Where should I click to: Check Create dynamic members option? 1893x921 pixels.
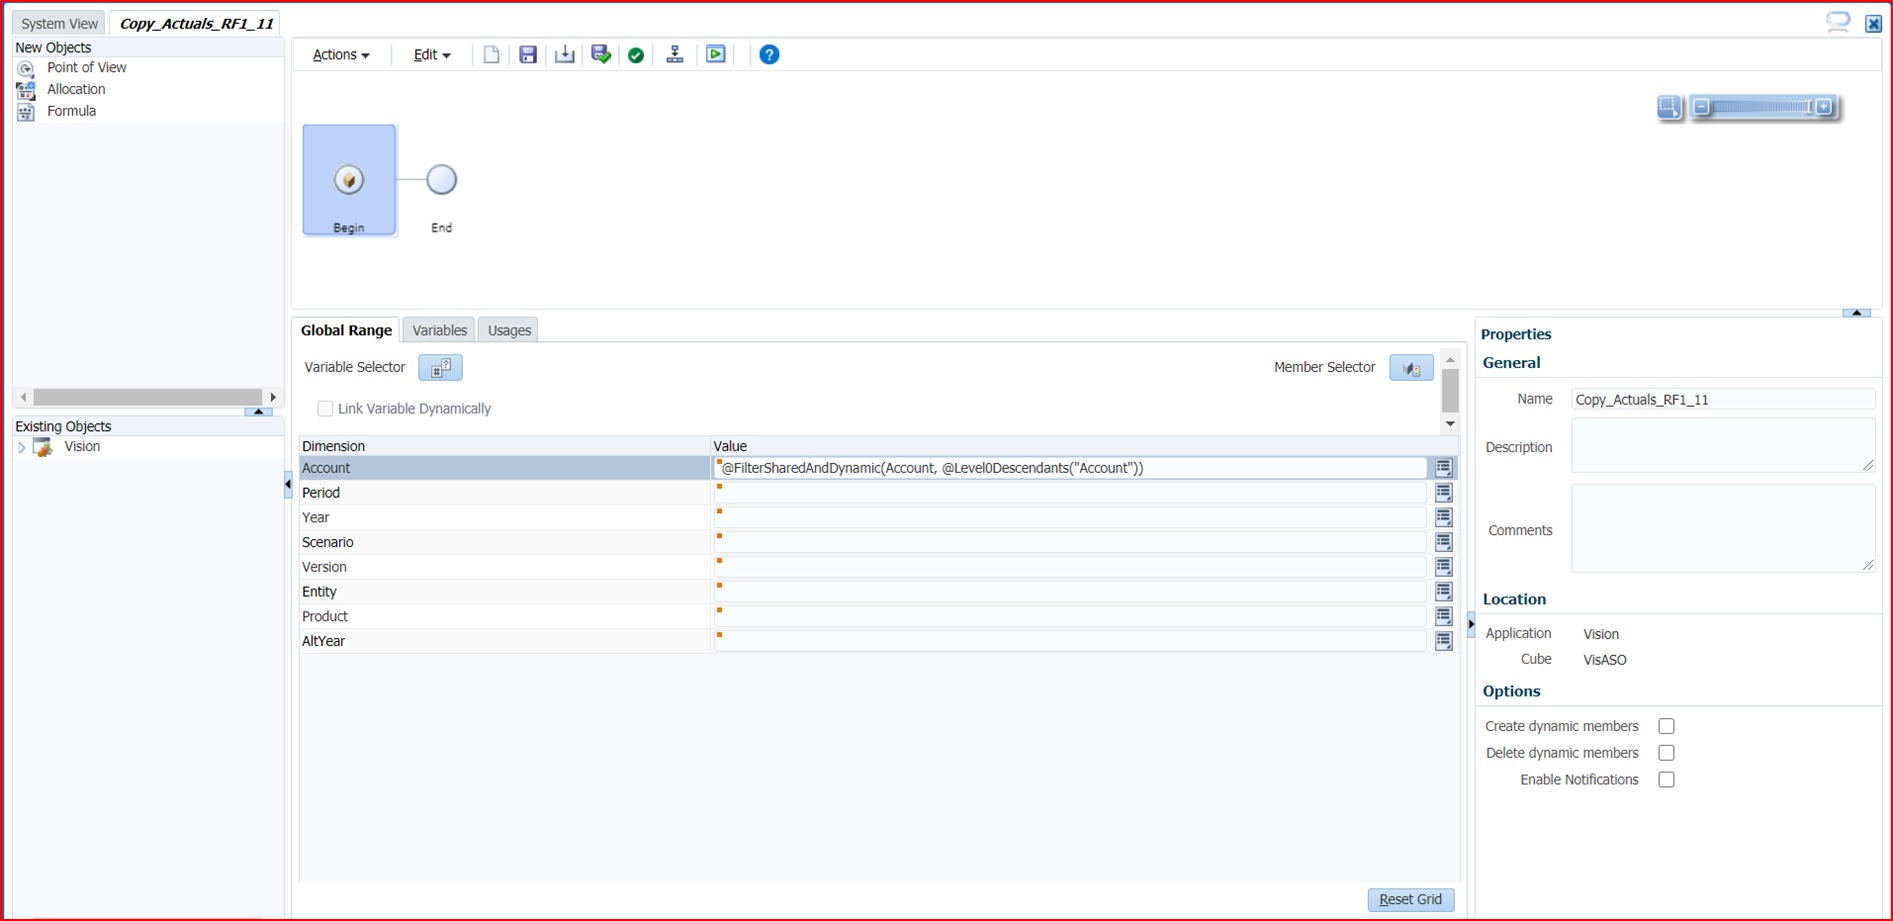point(1666,726)
